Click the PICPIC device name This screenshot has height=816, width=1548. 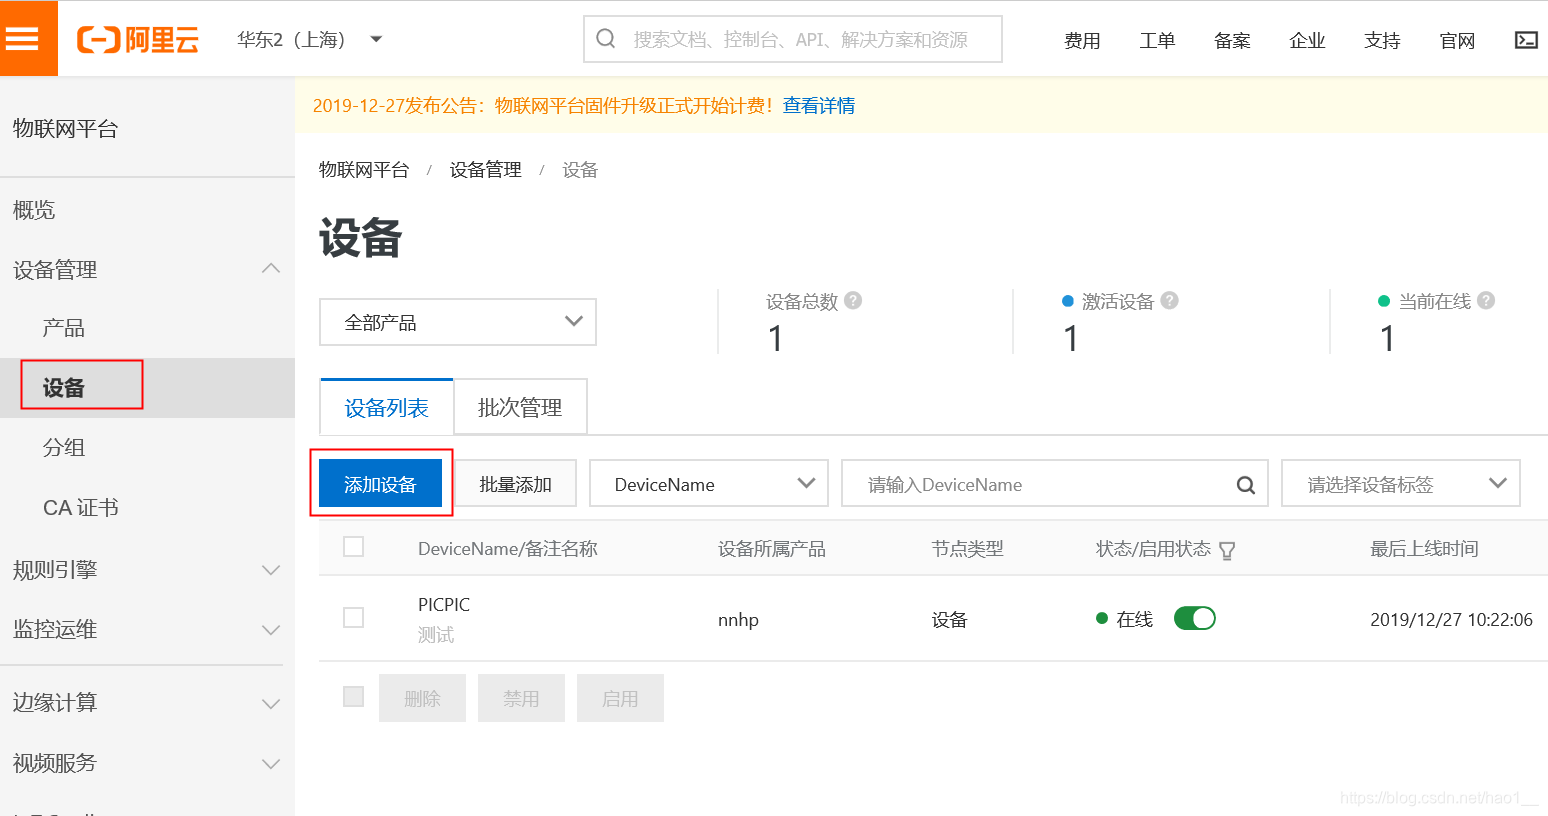444,605
